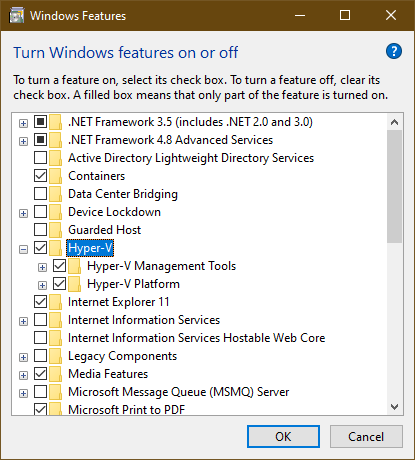Expand the .NET Framework 3.5 node

pos(23,123)
